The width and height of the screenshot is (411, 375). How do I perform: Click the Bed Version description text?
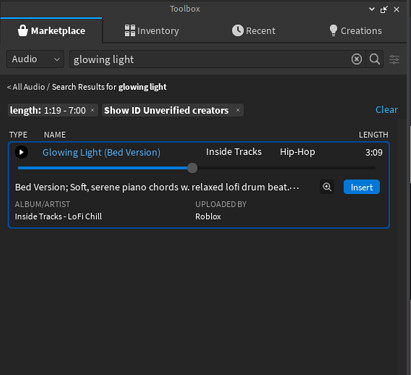pos(157,187)
